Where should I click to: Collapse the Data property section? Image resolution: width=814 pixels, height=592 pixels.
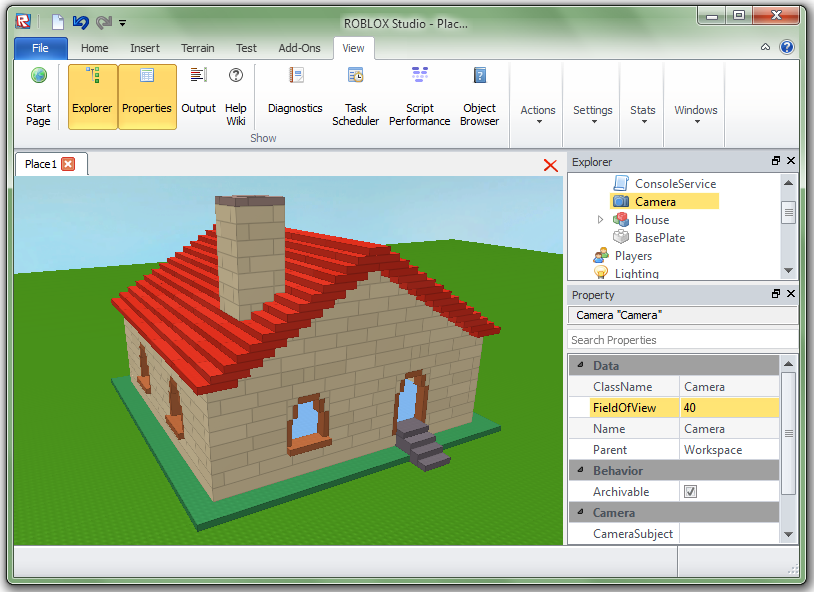580,365
